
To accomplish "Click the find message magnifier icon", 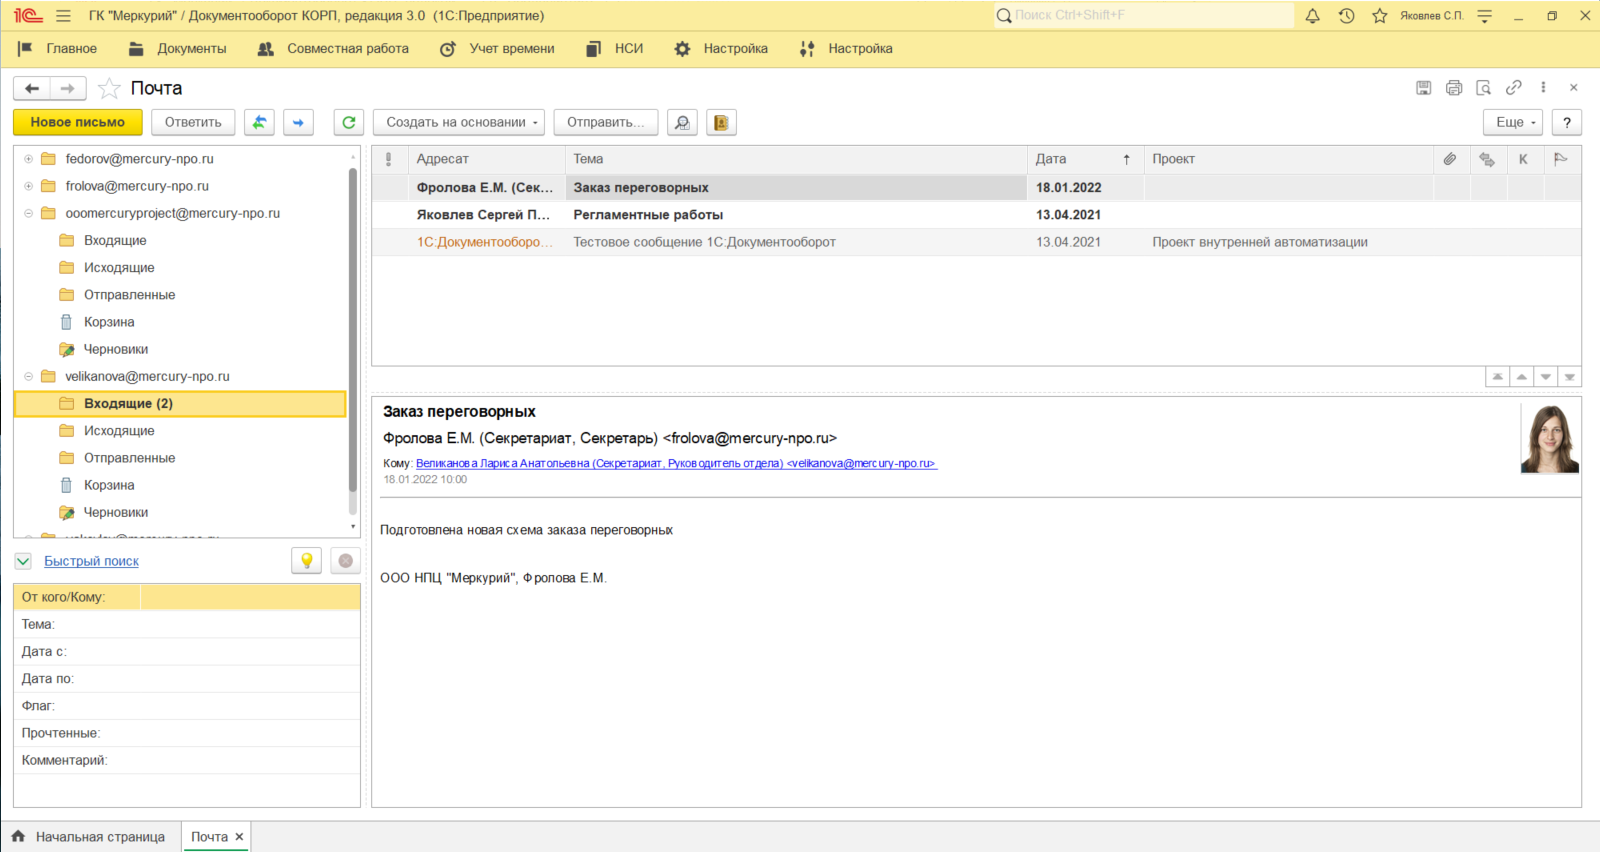I will (682, 122).
